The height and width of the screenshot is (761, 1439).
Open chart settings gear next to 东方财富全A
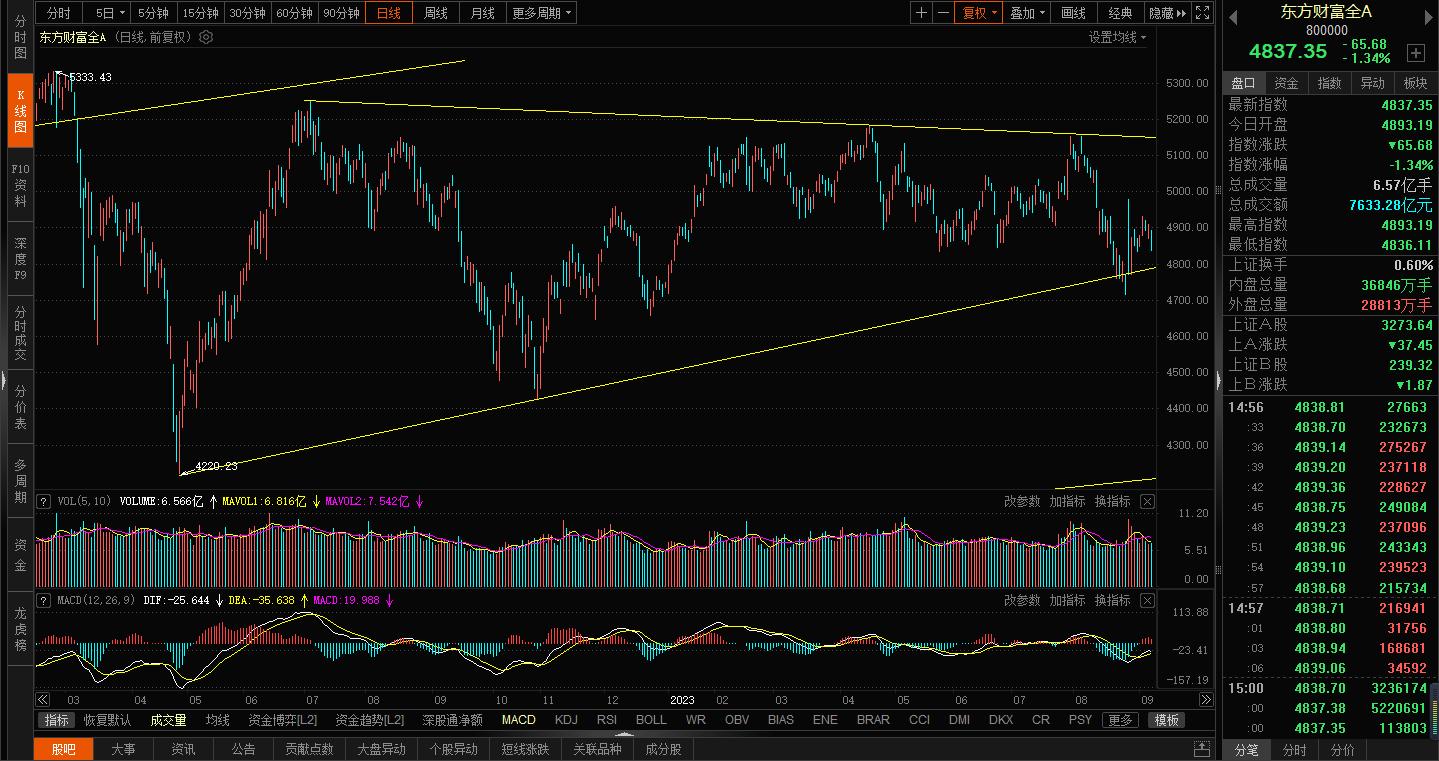point(206,37)
